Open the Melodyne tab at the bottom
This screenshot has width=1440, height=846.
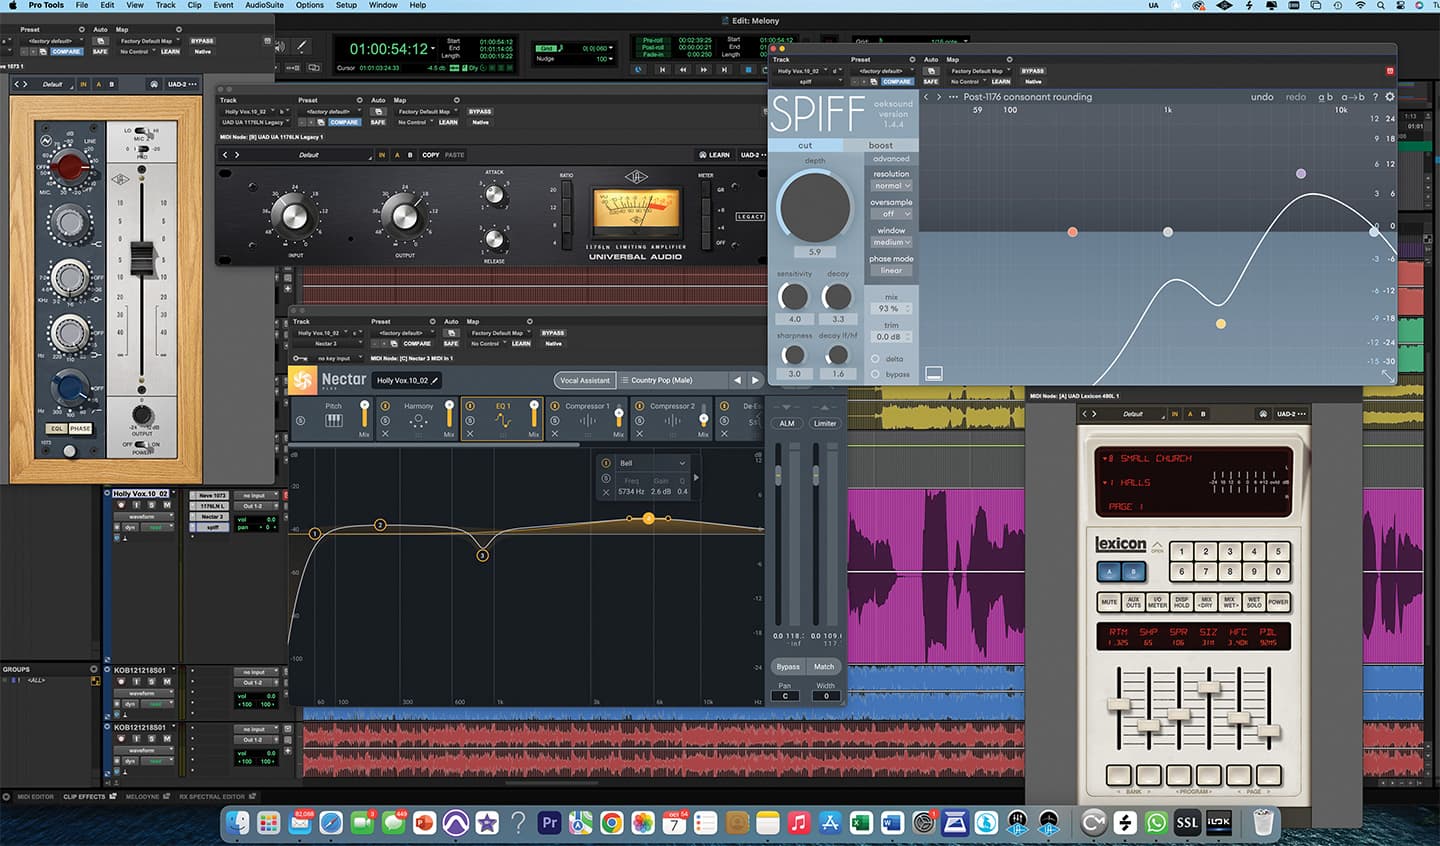coord(142,797)
